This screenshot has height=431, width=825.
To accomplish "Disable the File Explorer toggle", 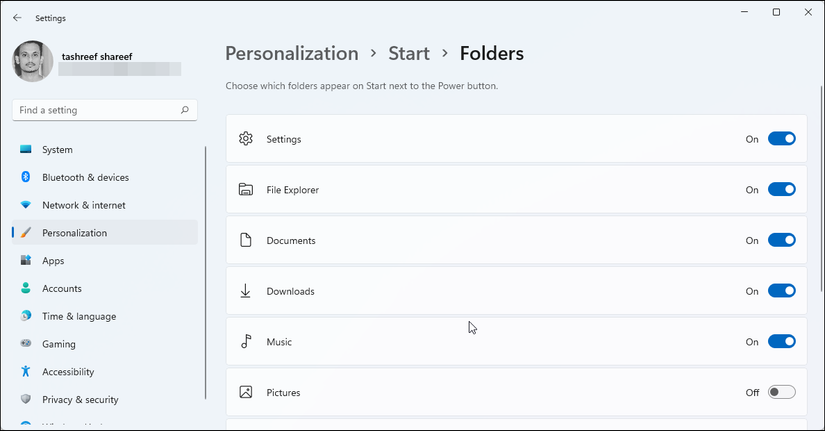I will coord(781,190).
